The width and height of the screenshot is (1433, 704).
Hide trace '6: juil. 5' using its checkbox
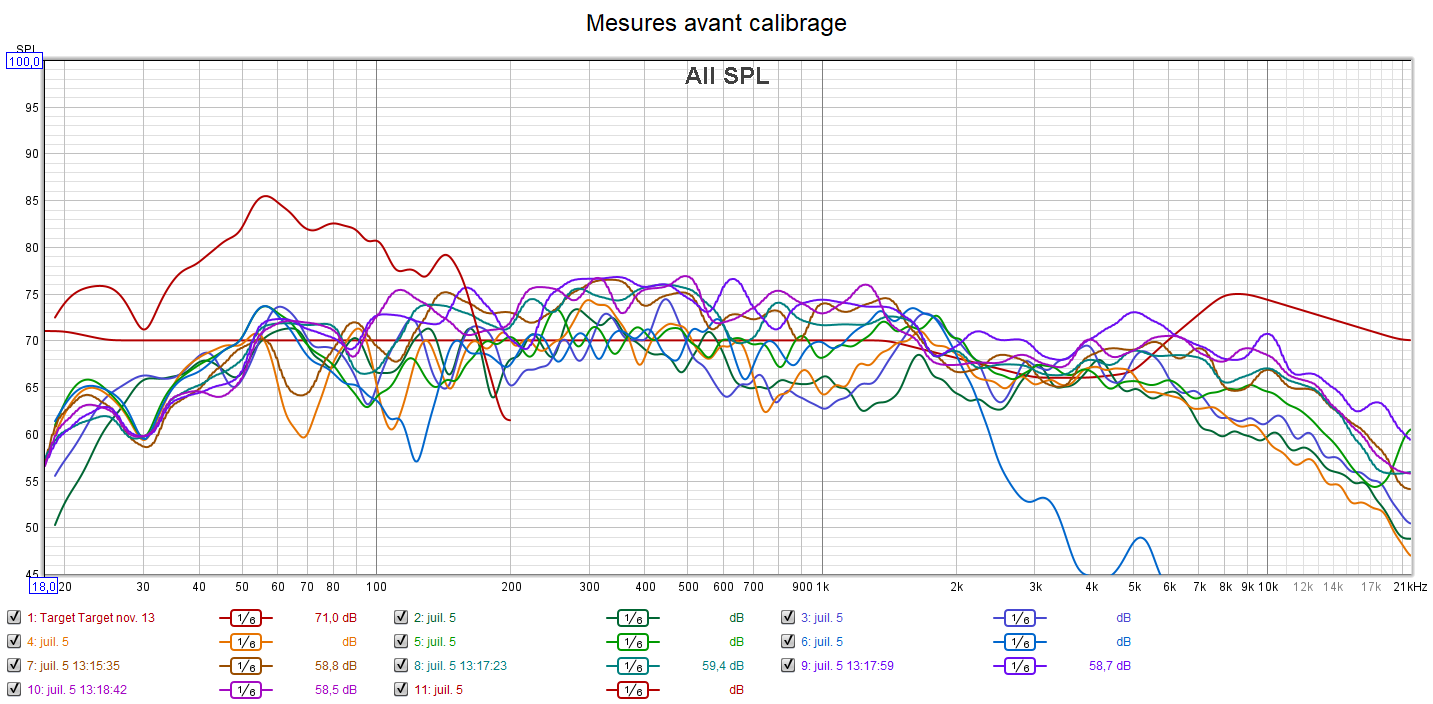[789, 642]
